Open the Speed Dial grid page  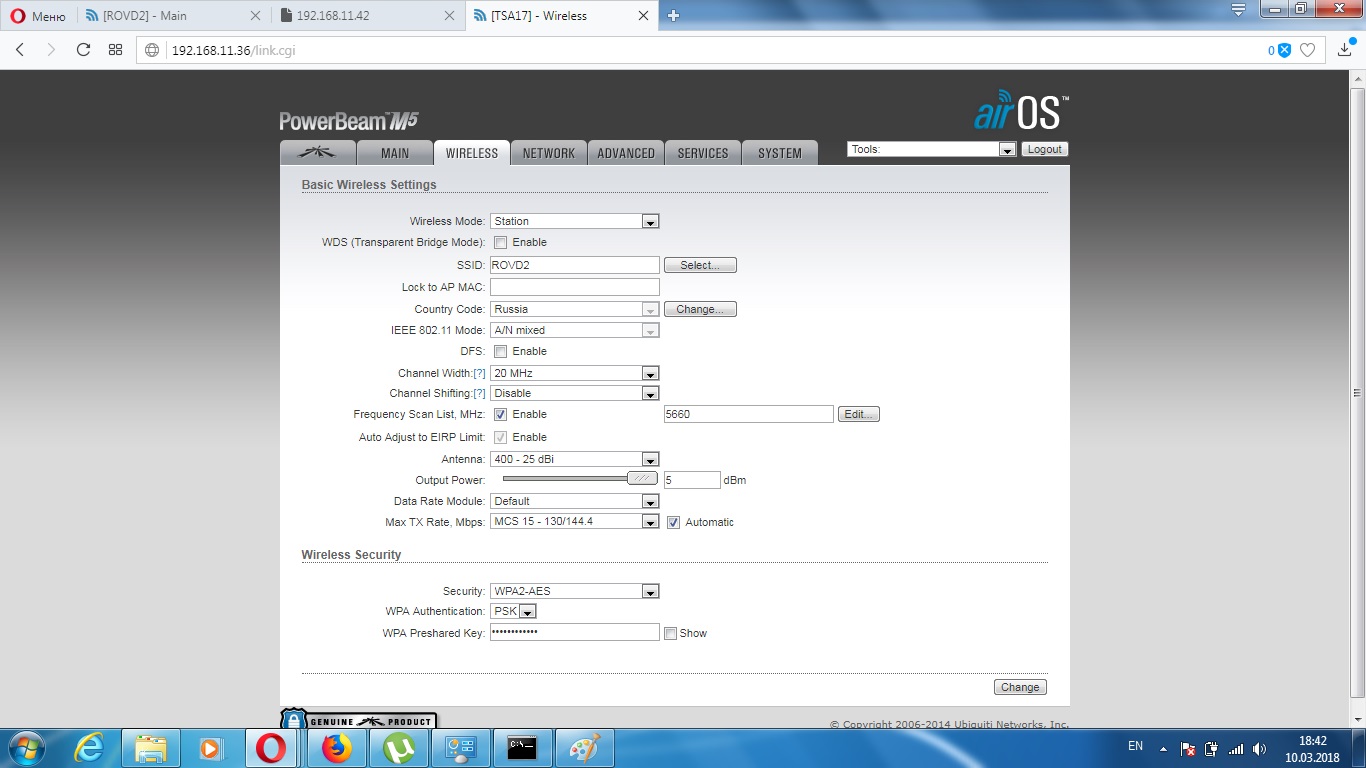point(115,50)
